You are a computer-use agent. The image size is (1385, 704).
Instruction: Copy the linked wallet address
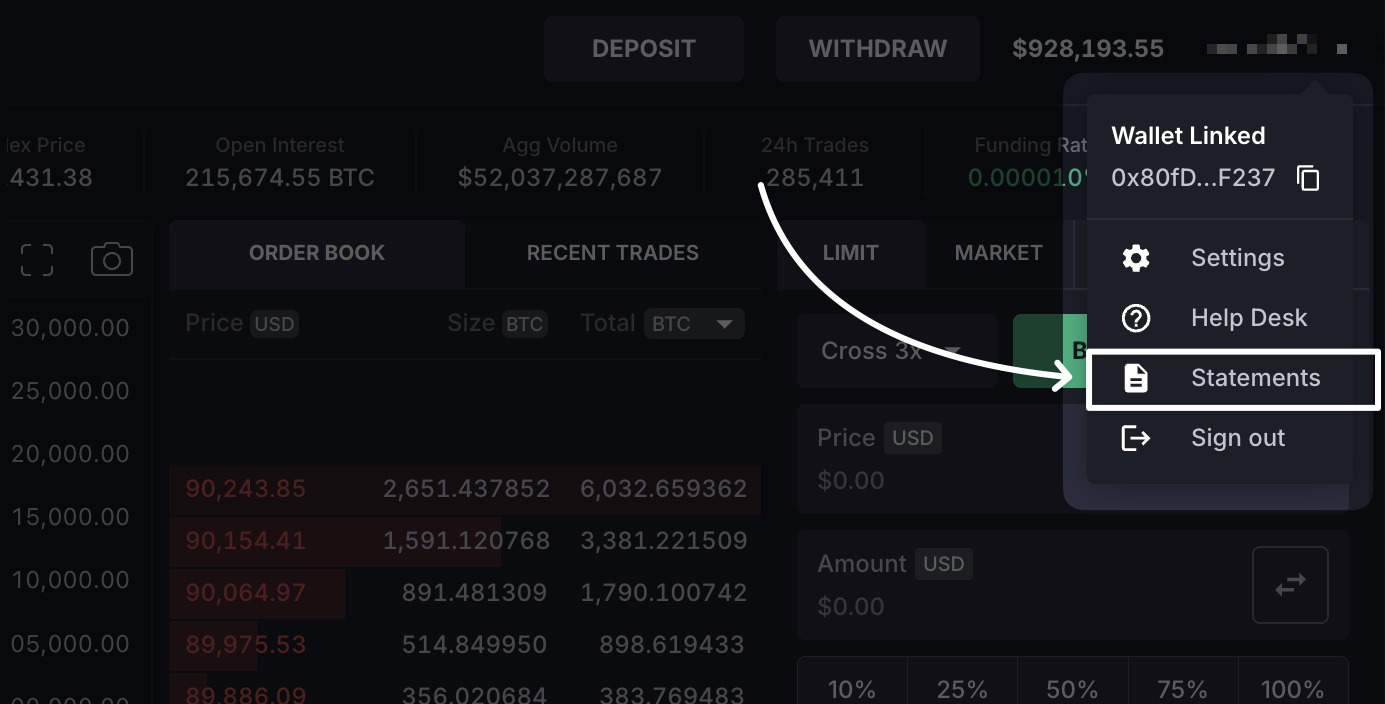[1308, 178]
